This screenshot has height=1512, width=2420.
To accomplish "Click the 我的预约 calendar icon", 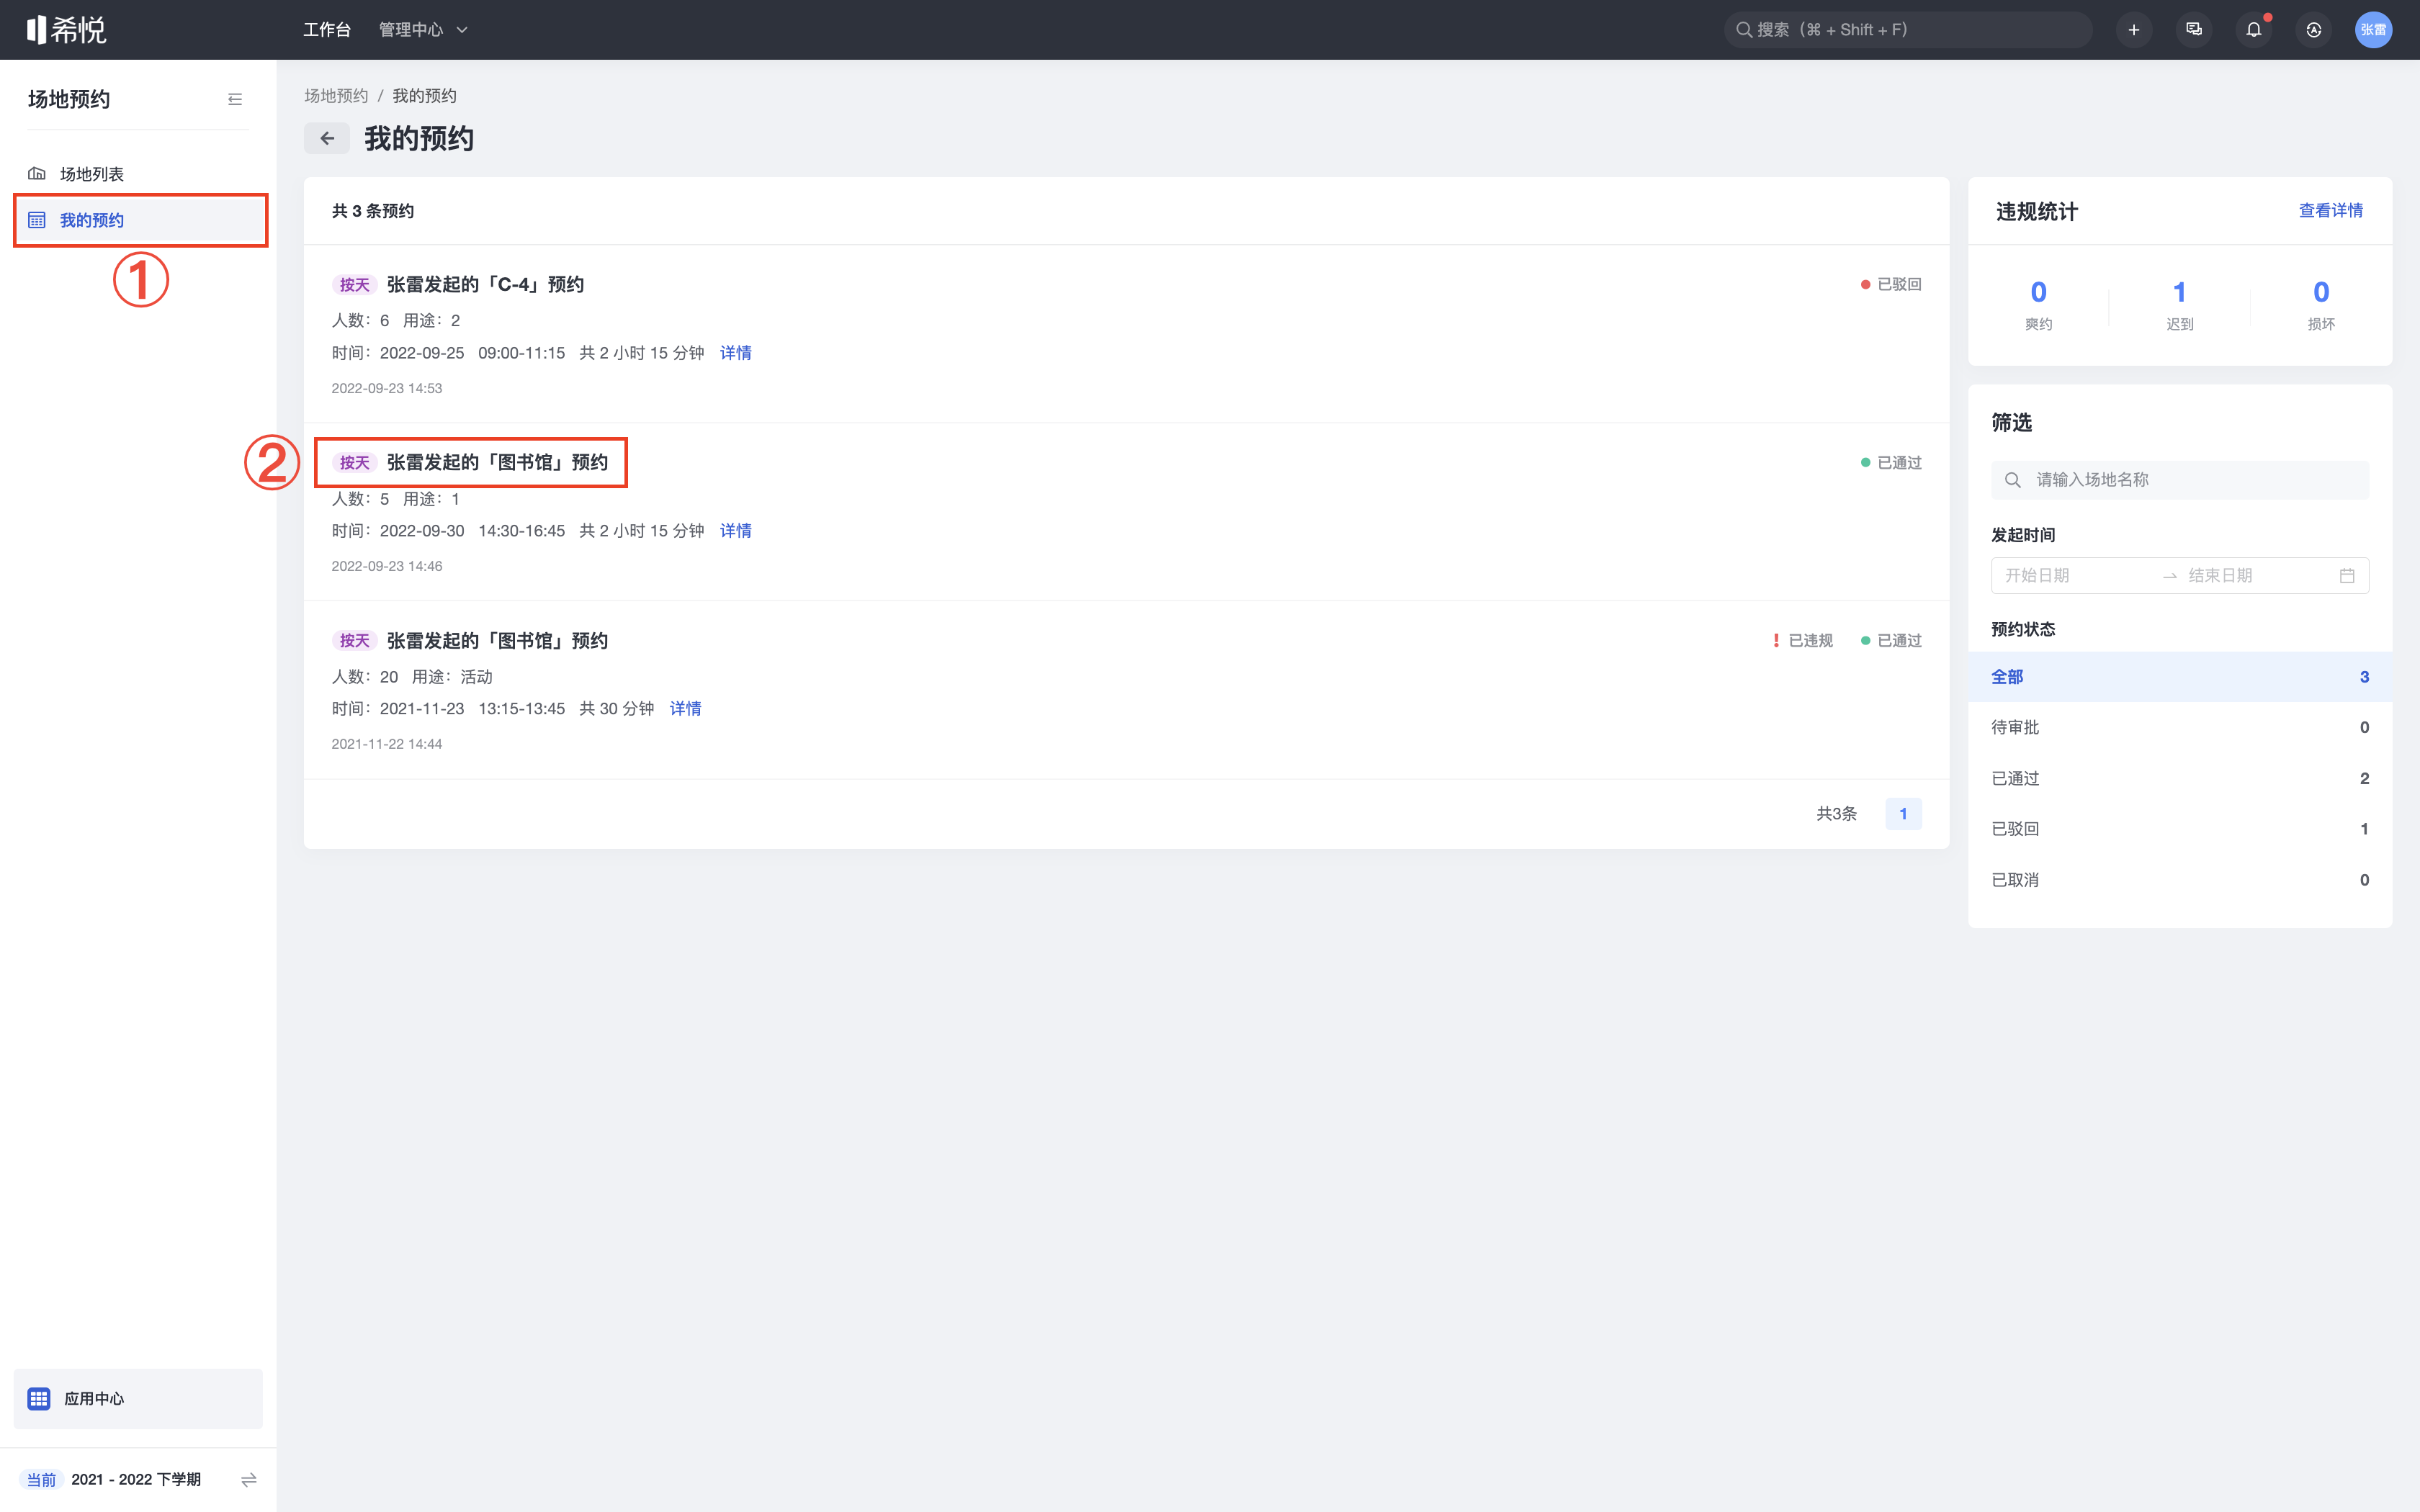I will [37, 220].
